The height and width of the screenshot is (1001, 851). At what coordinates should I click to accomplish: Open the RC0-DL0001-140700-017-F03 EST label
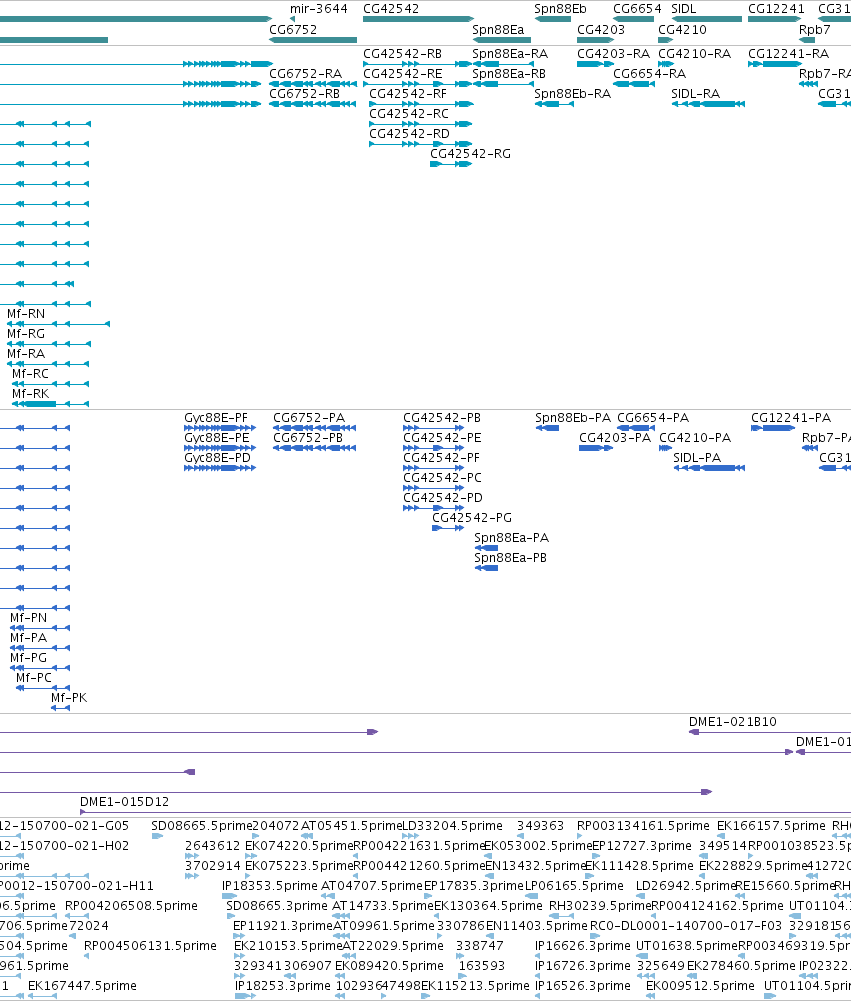point(686,925)
